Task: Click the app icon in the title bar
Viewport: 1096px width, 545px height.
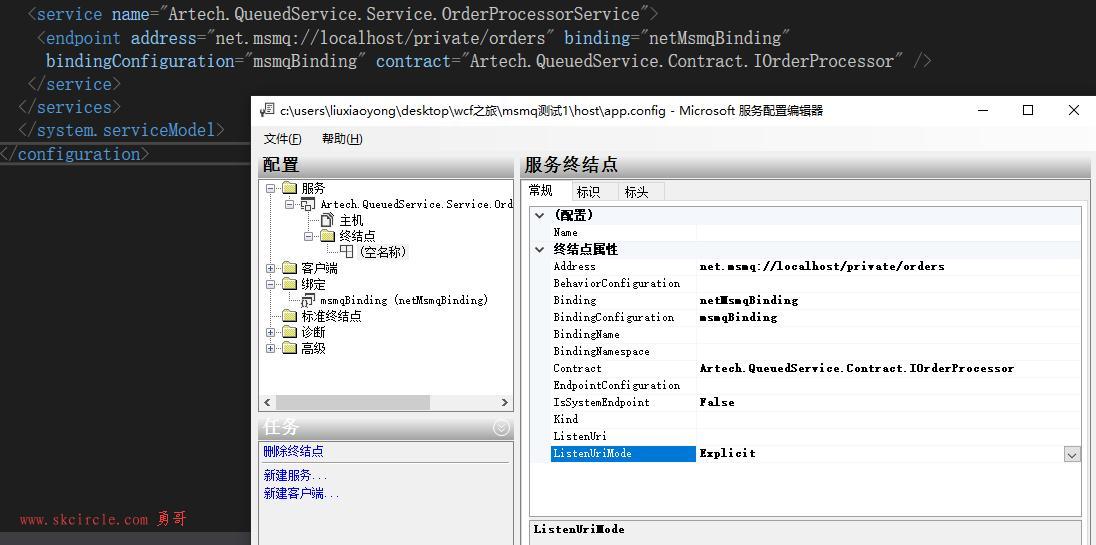Action: pos(266,110)
